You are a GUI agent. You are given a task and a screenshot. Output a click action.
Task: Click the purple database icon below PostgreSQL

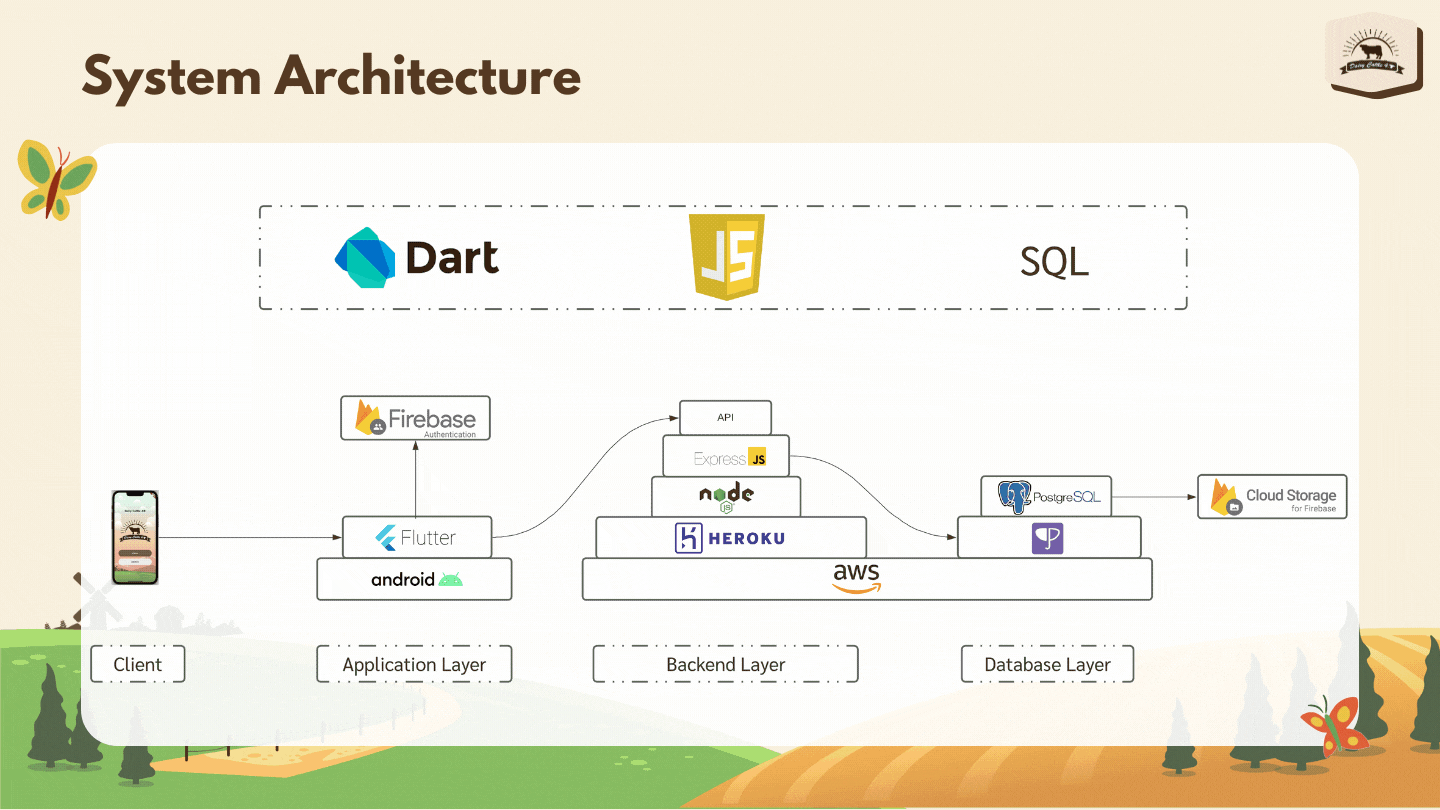coord(1047,538)
